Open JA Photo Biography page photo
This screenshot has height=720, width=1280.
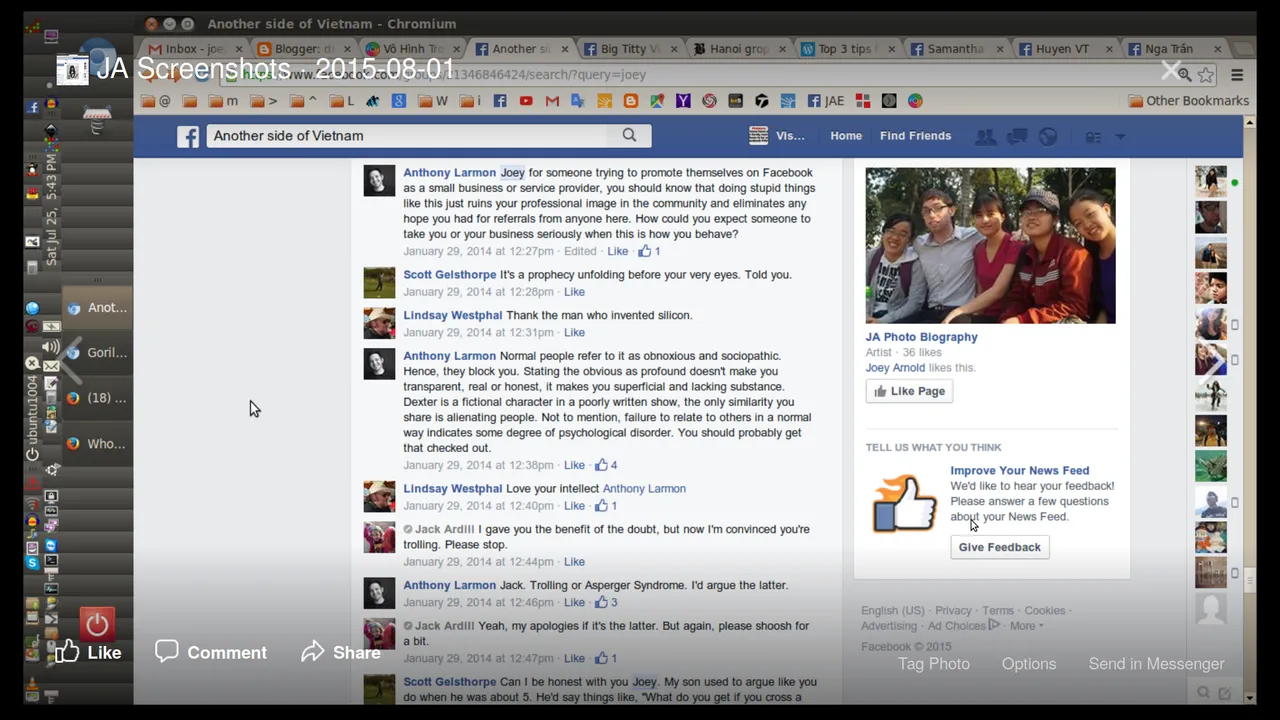pos(990,246)
